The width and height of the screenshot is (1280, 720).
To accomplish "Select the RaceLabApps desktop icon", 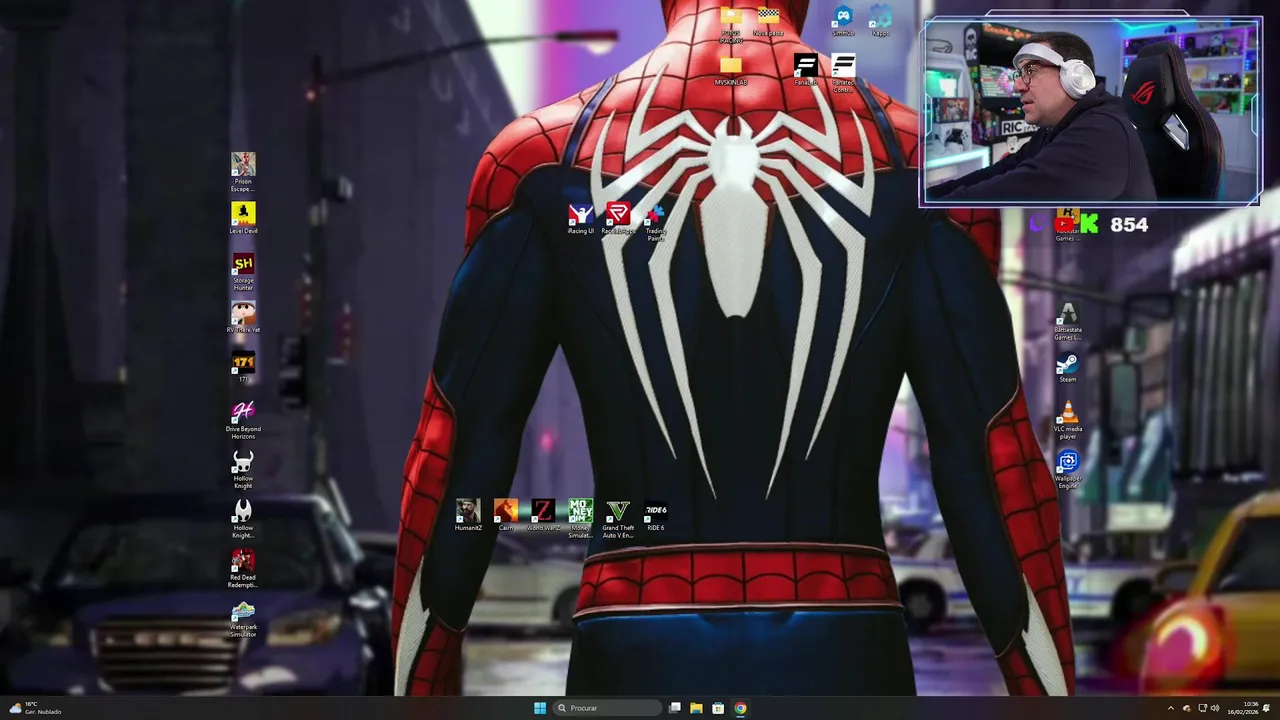I will pyautogui.click(x=618, y=220).
